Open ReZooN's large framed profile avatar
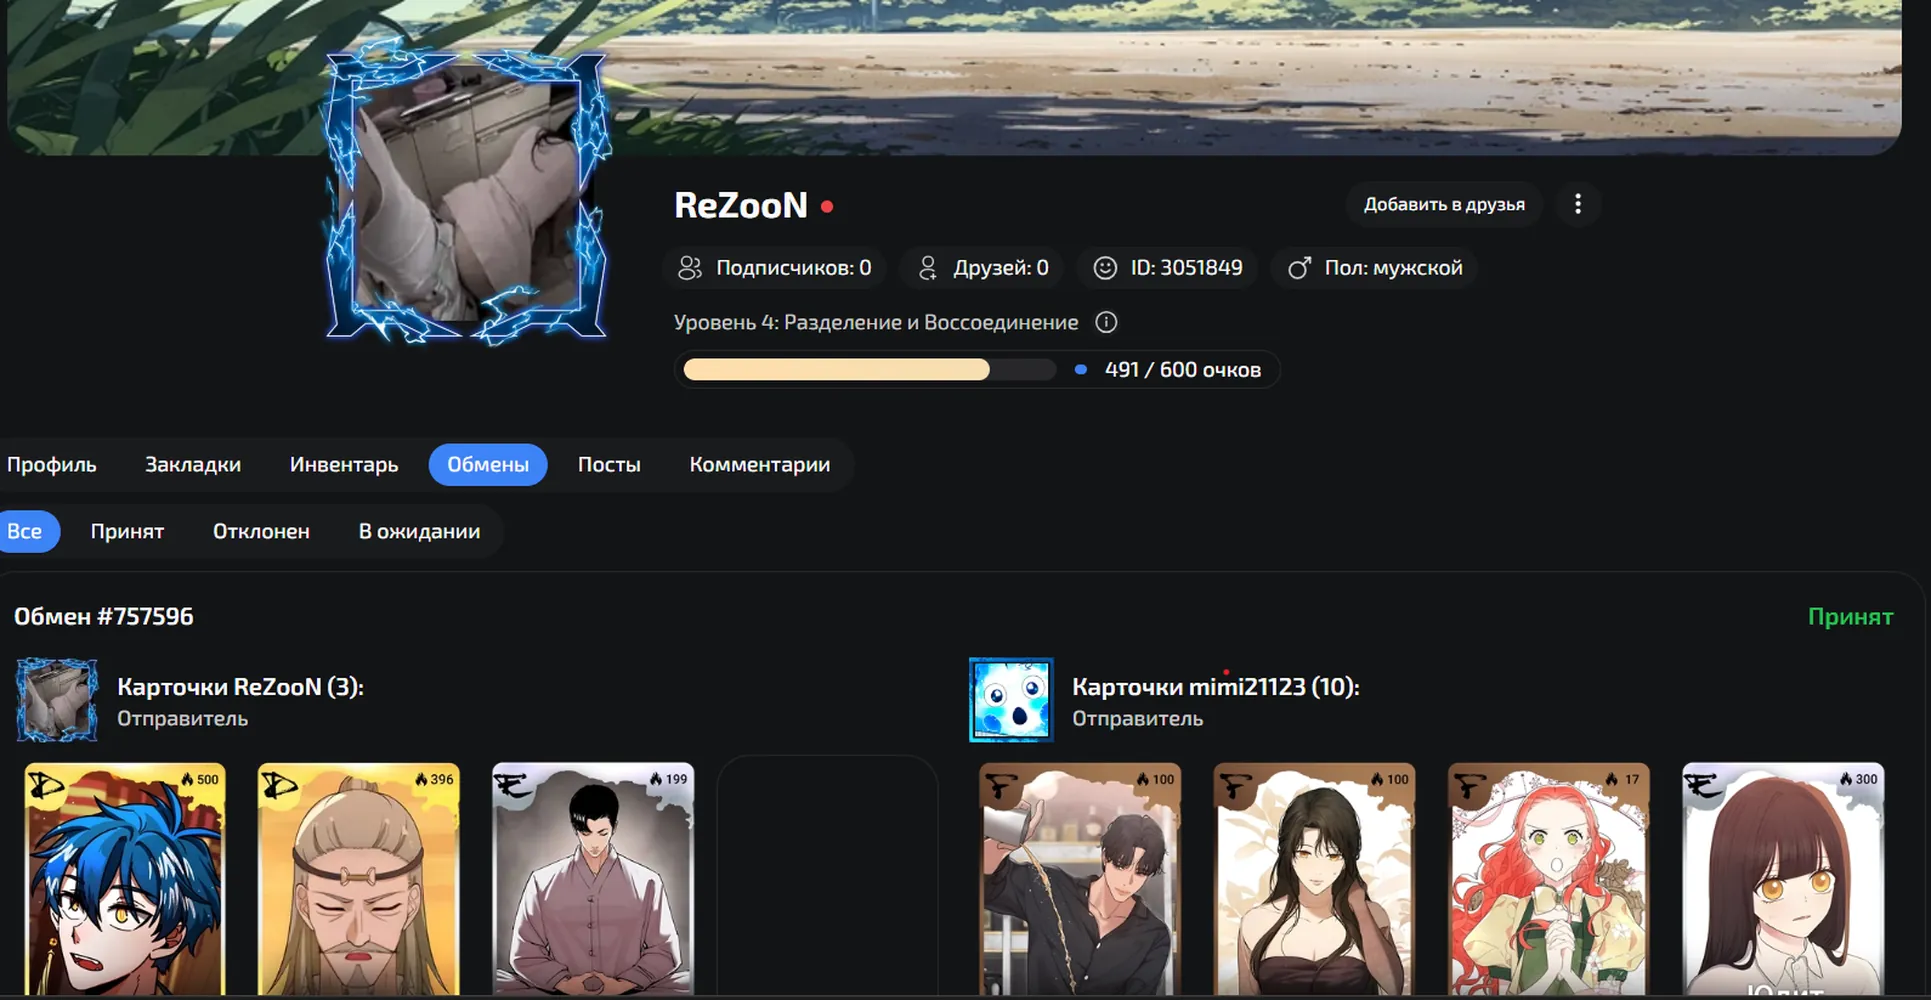 [x=466, y=192]
